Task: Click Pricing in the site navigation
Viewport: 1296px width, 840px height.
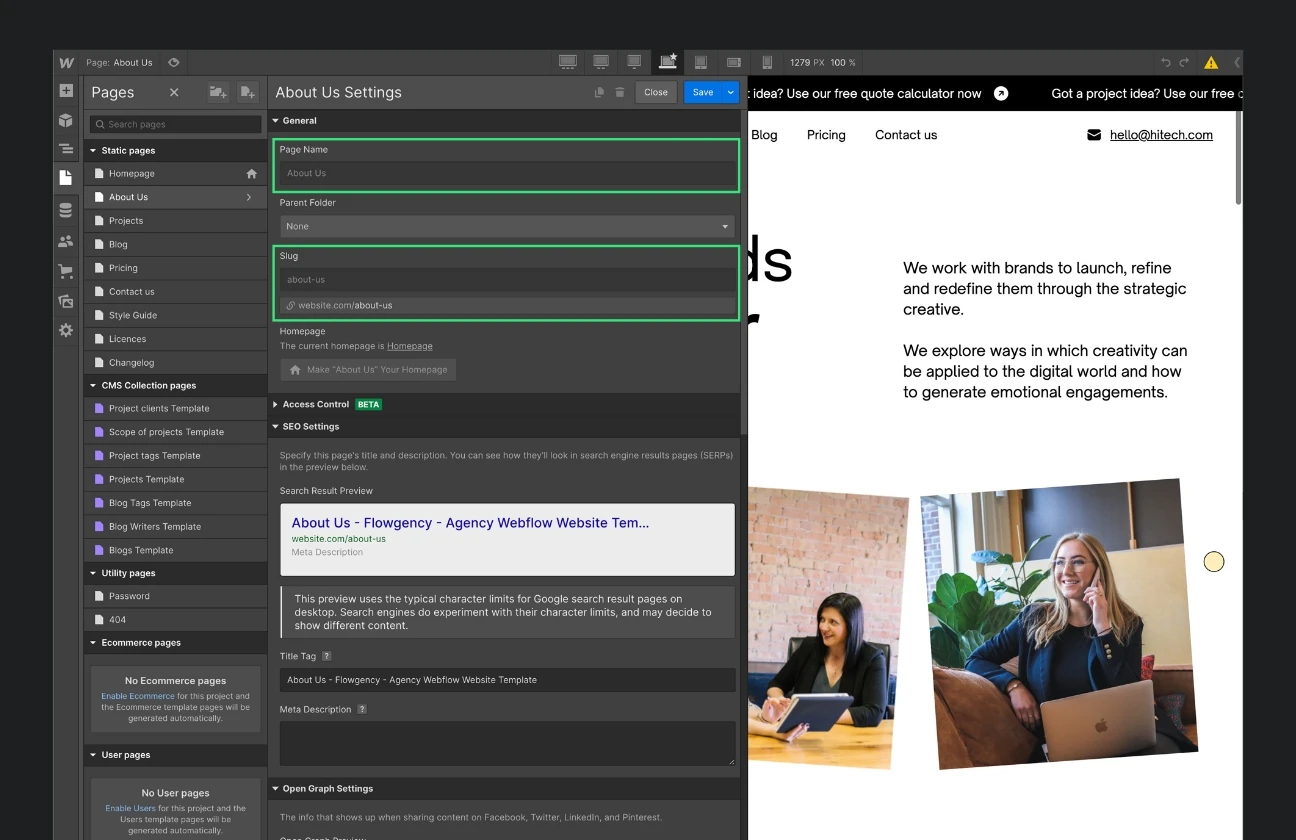Action: (826, 135)
